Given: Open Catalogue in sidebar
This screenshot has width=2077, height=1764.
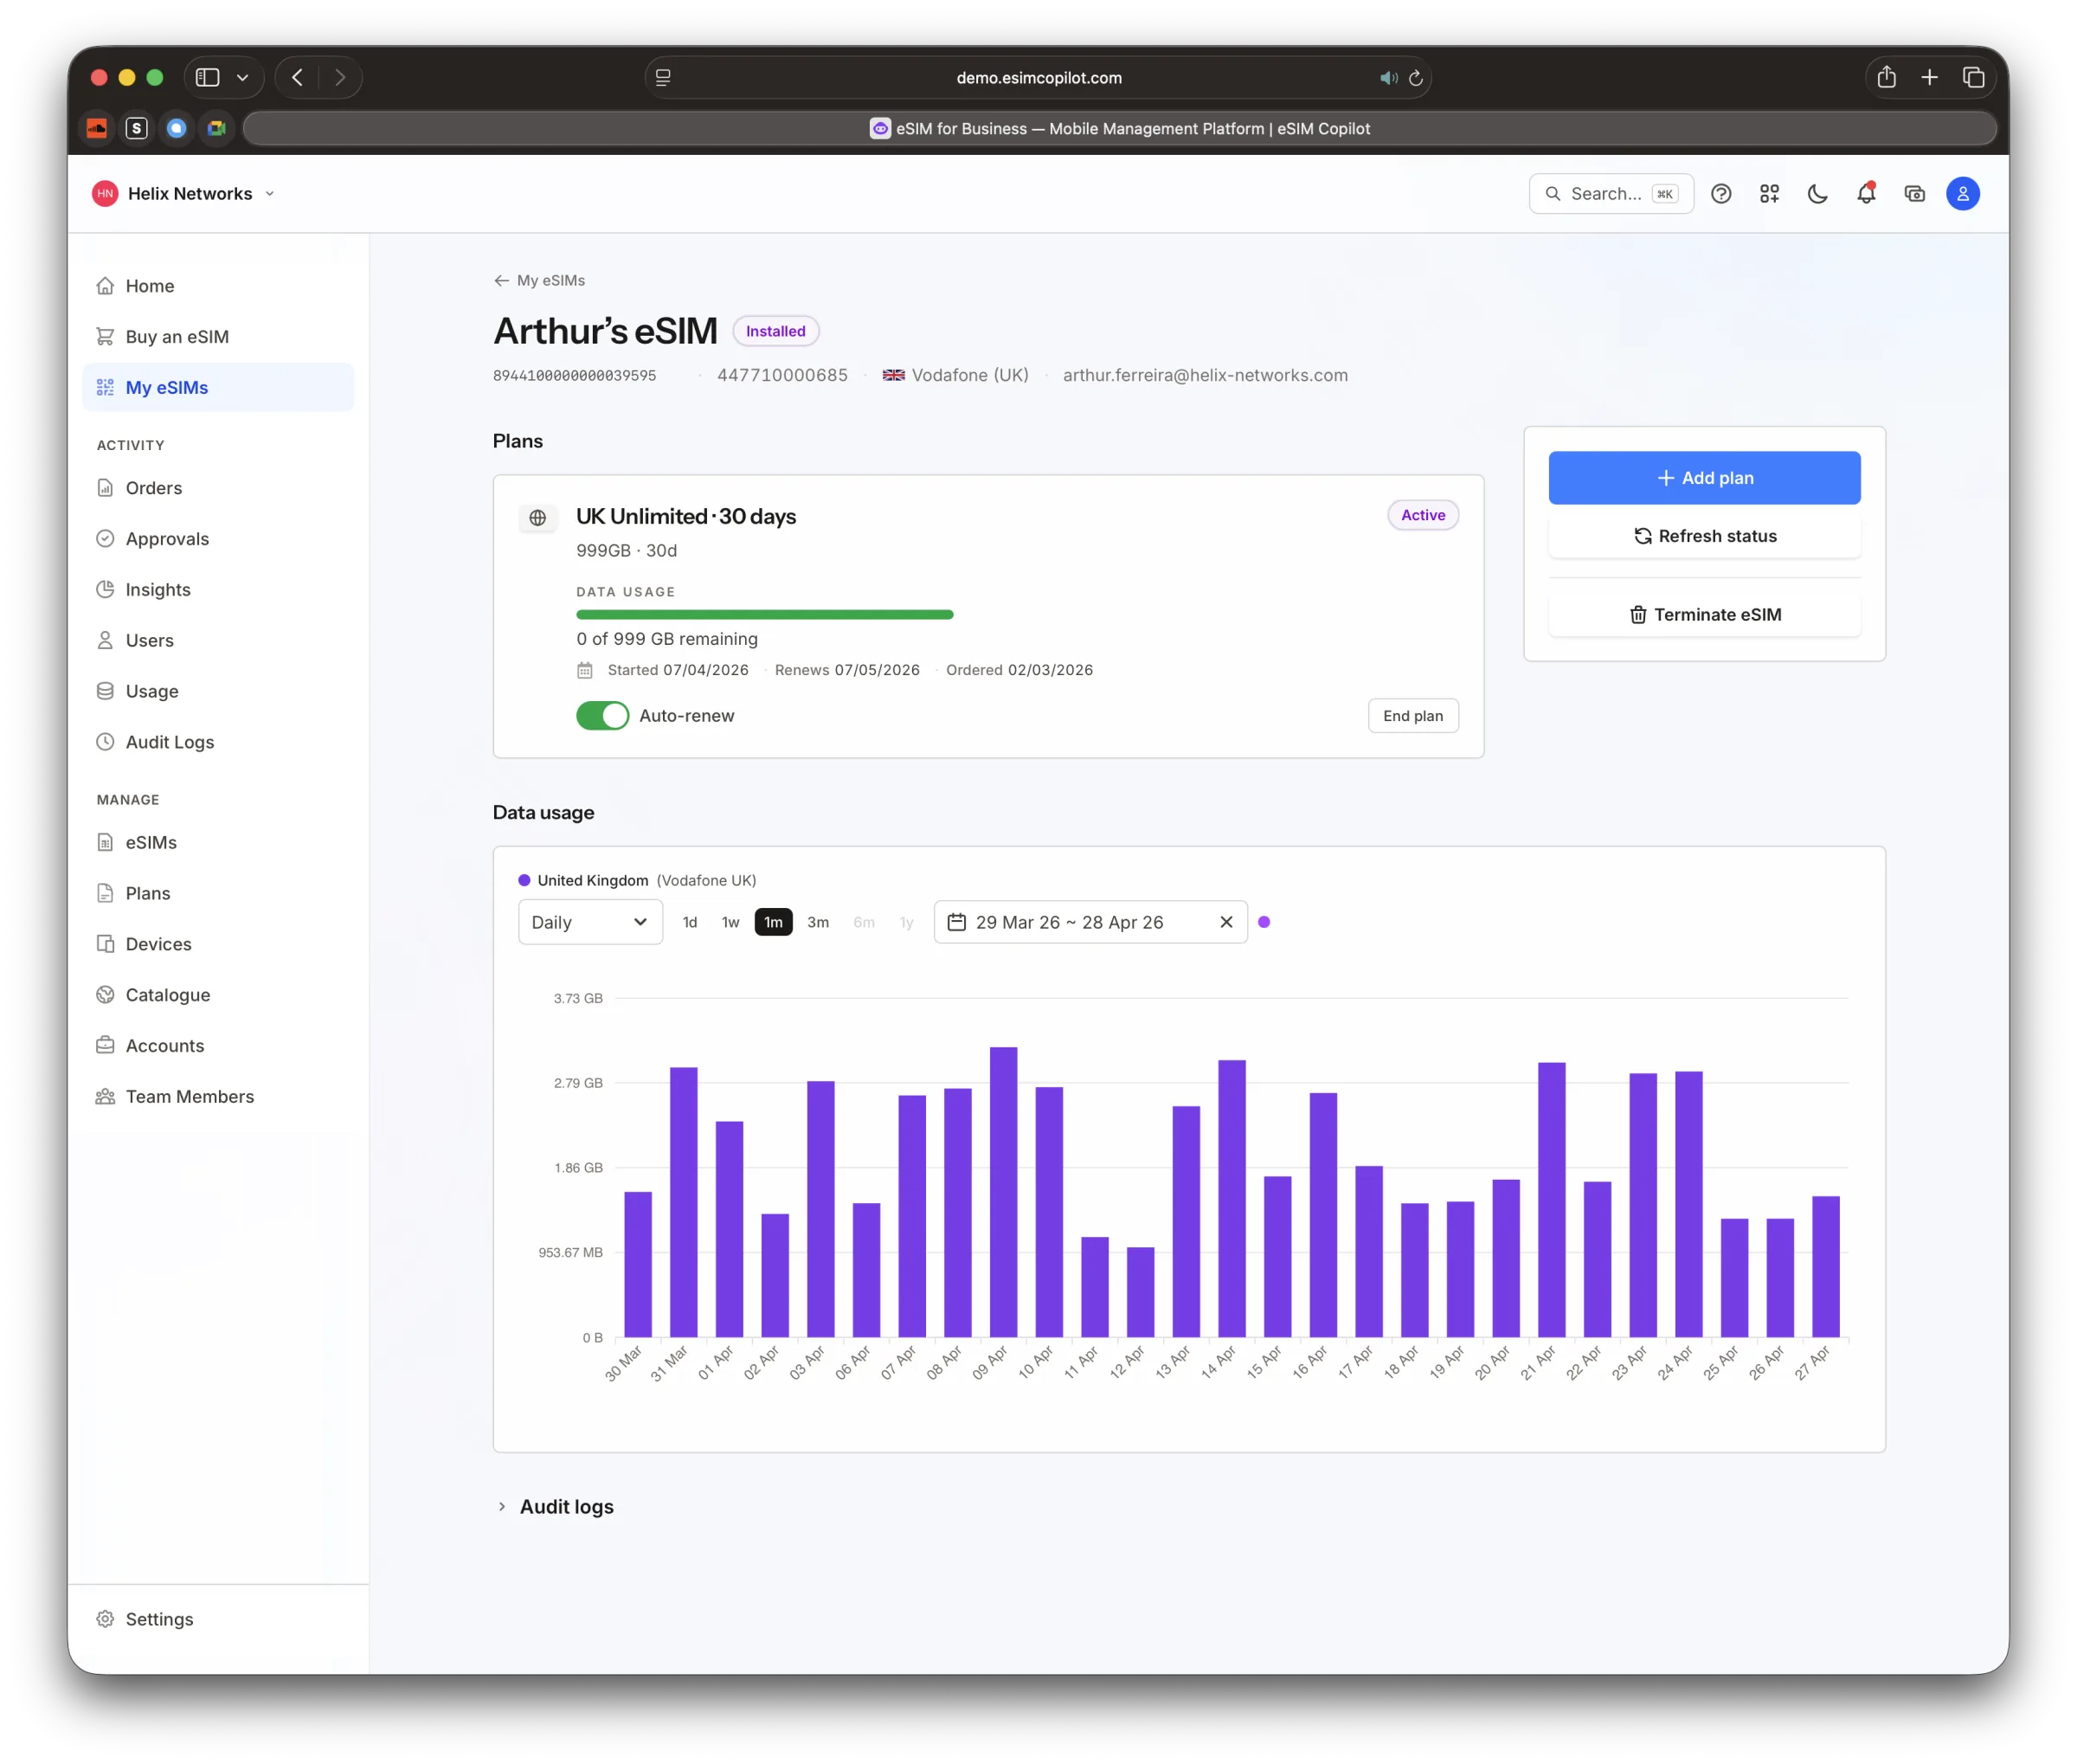Looking at the screenshot, I should pyautogui.click(x=218, y=995).
